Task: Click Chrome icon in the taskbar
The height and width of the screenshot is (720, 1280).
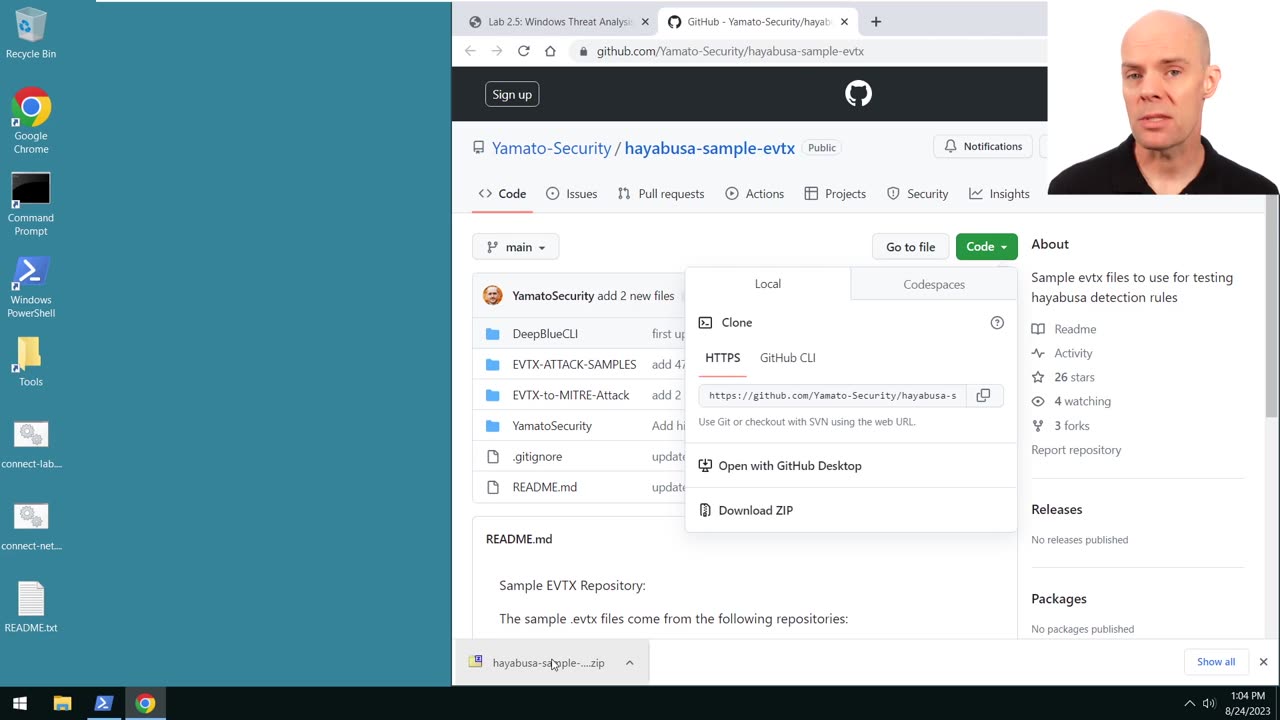Action: 145,704
